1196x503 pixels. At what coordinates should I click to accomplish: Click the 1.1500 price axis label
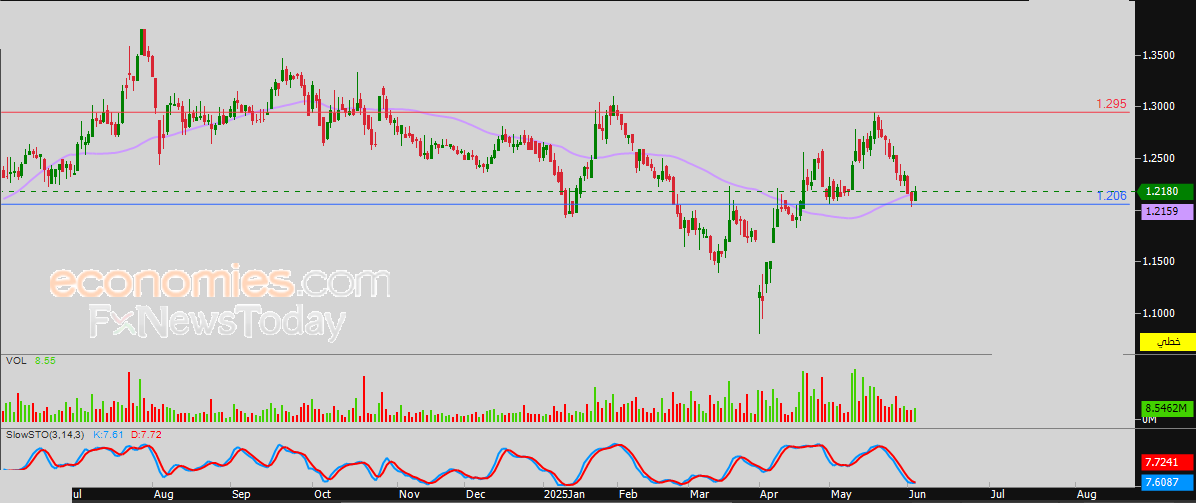(x=1157, y=262)
